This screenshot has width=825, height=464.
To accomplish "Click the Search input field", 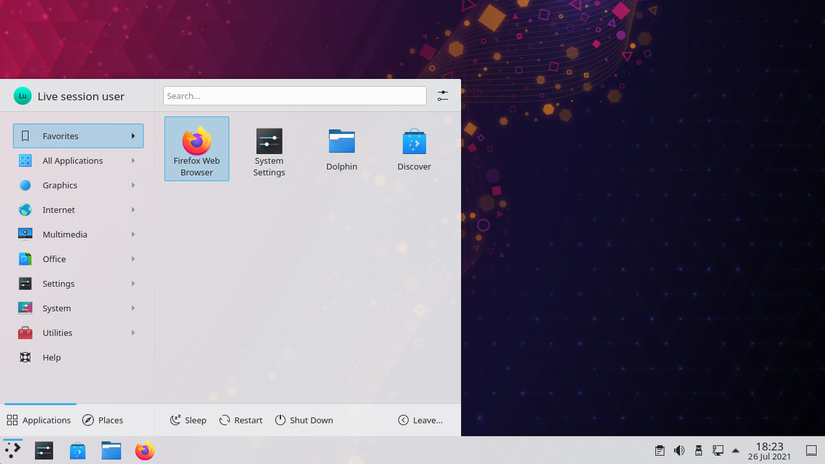I will [x=295, y=96].
